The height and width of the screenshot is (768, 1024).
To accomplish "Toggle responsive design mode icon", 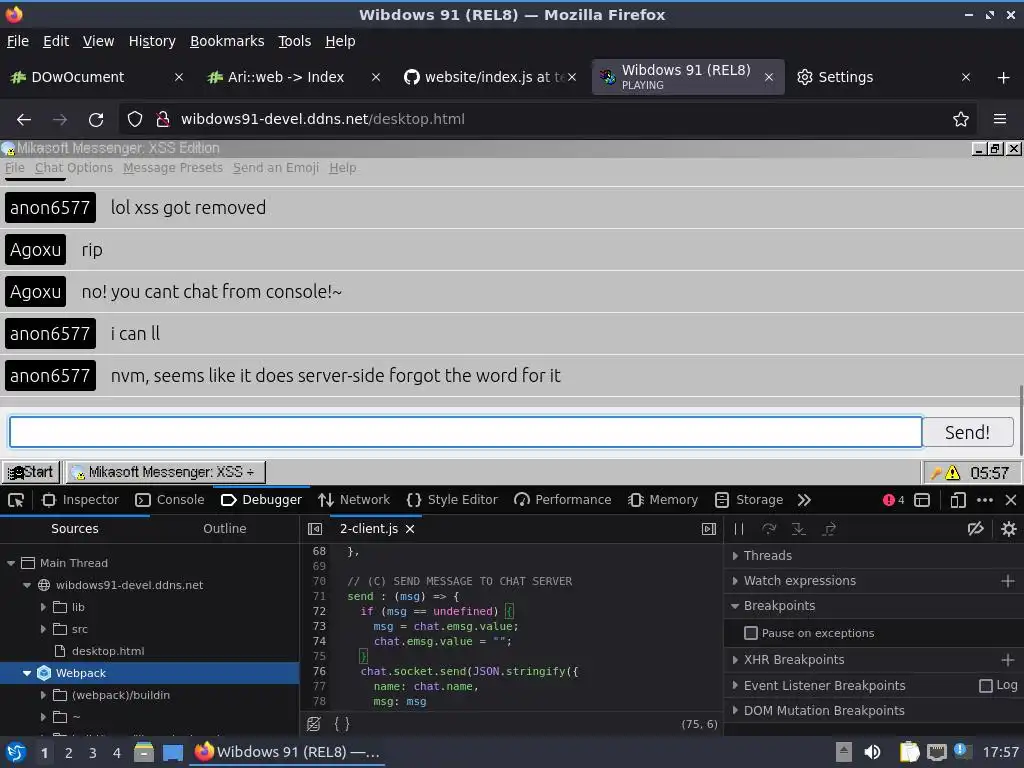I will [x=958, y=500].
